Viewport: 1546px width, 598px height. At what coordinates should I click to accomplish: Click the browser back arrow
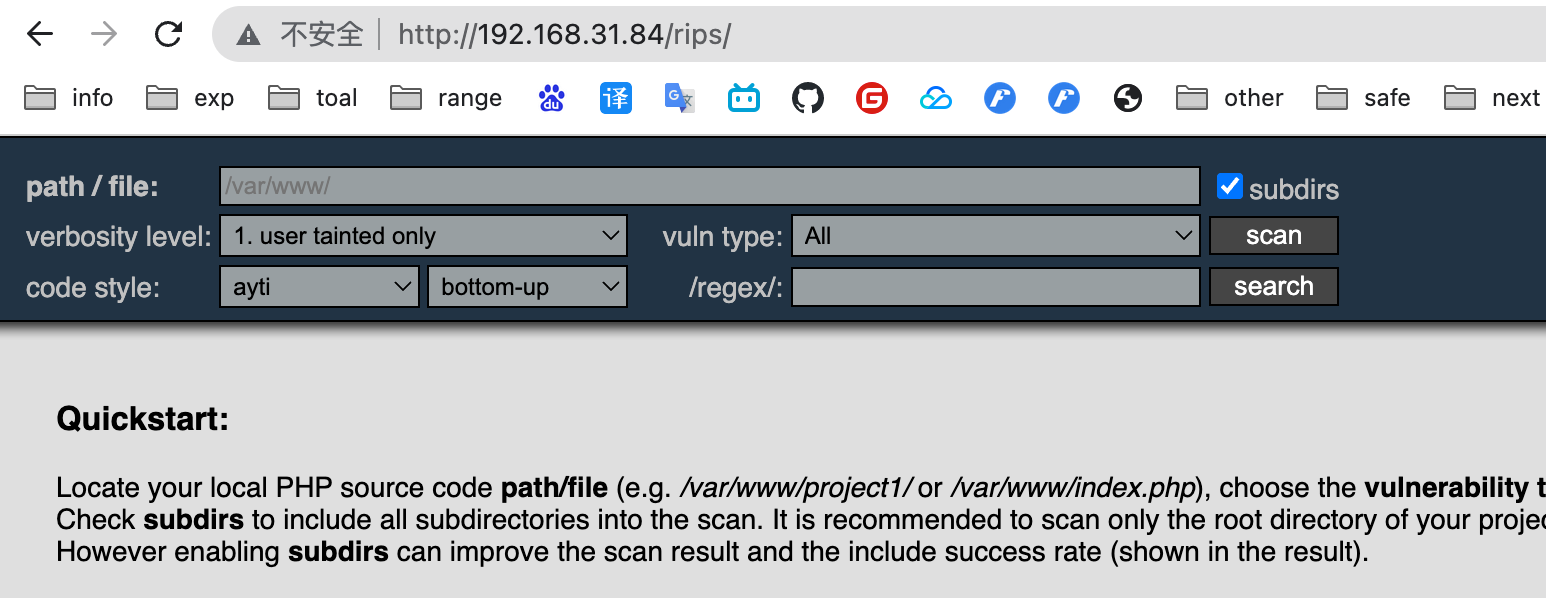[39, 35]
